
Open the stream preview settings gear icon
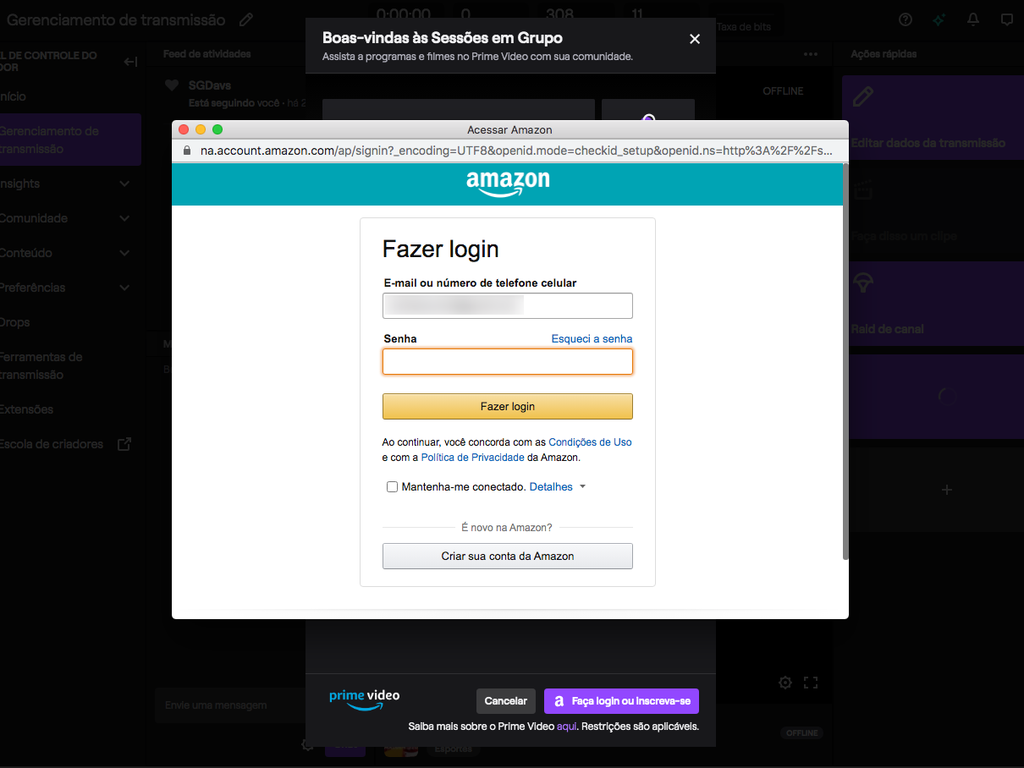786,682
